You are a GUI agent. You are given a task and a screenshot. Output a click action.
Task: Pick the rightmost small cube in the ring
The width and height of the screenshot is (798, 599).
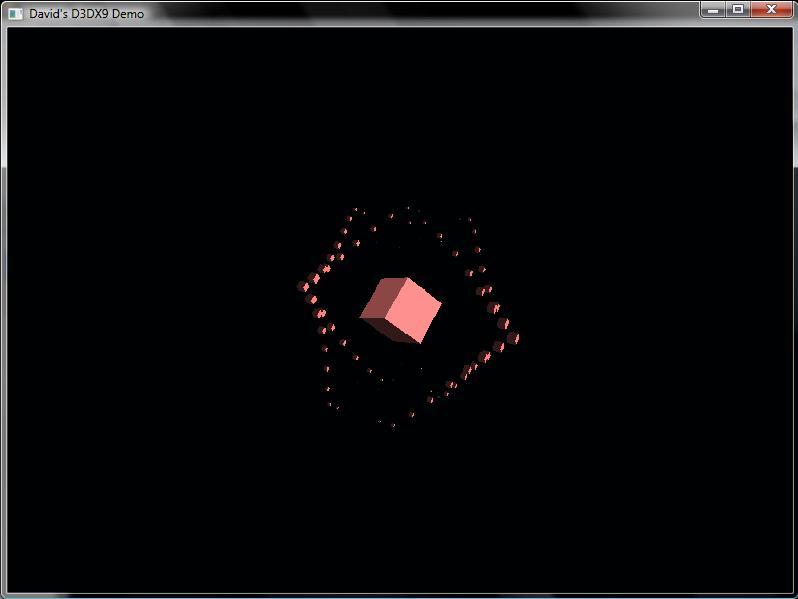pyautogui.click(x=513, y=338)
